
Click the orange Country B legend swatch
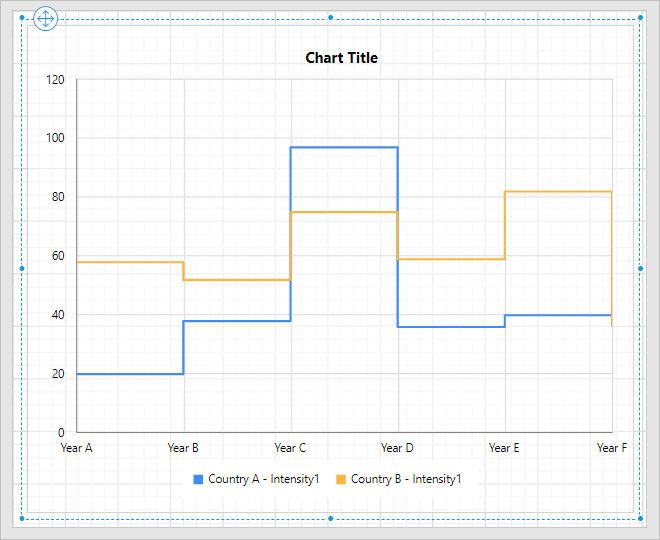click(x=341, y=479)
